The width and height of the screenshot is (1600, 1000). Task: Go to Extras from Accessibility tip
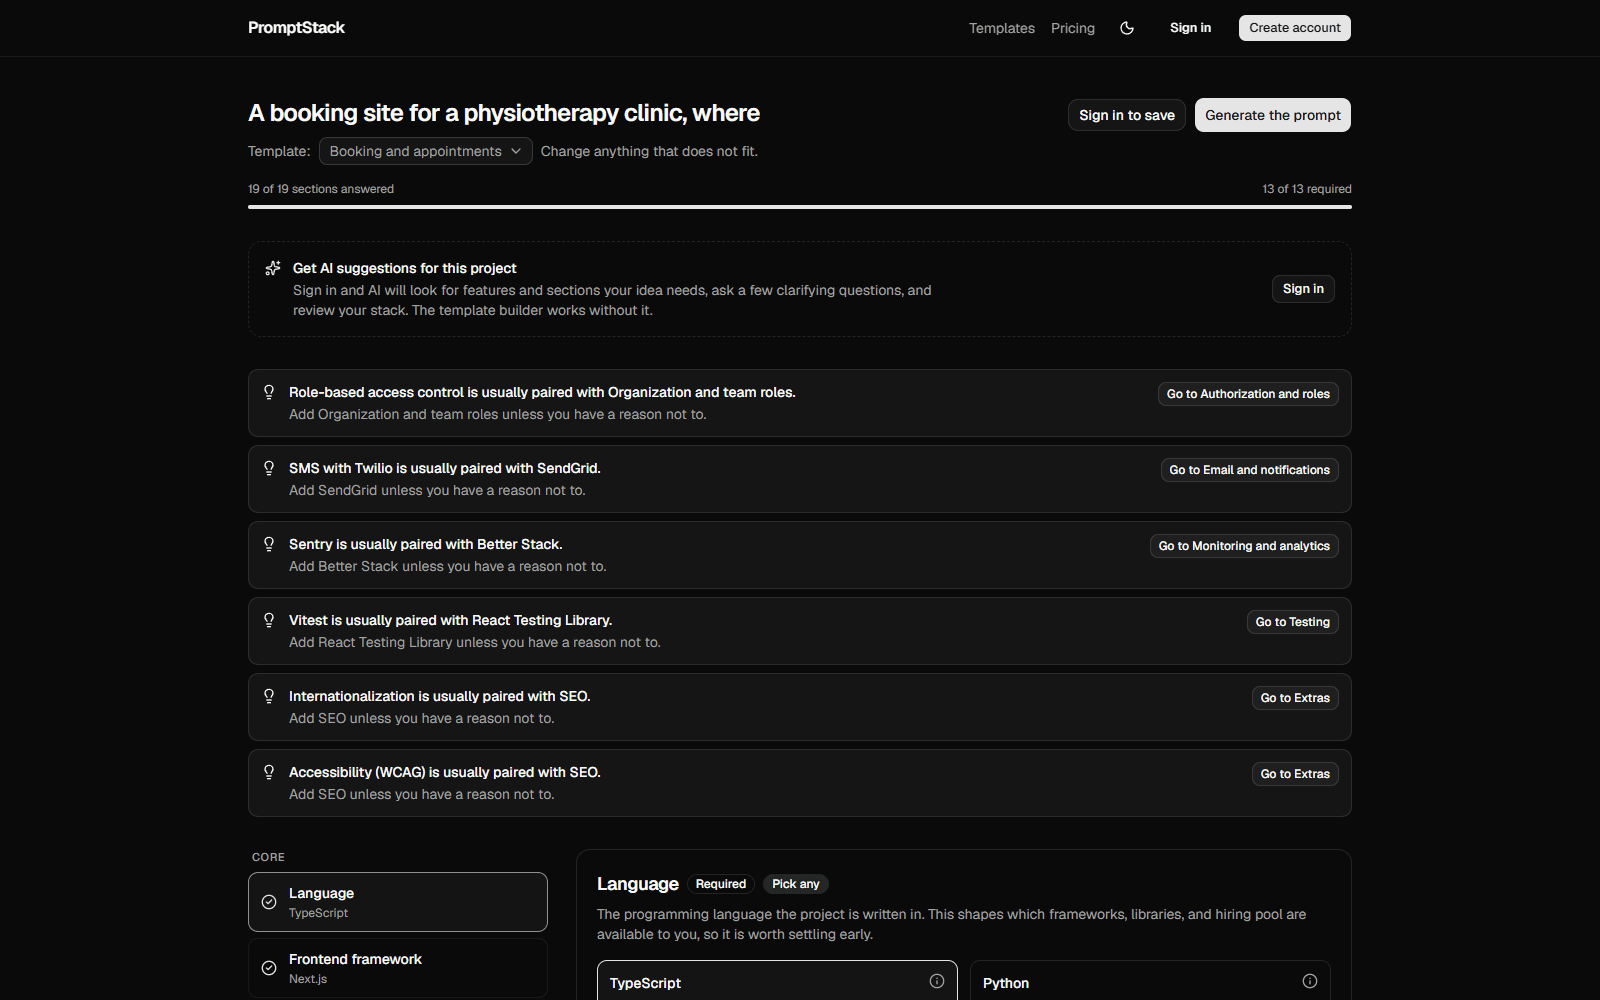(1295, 774)
